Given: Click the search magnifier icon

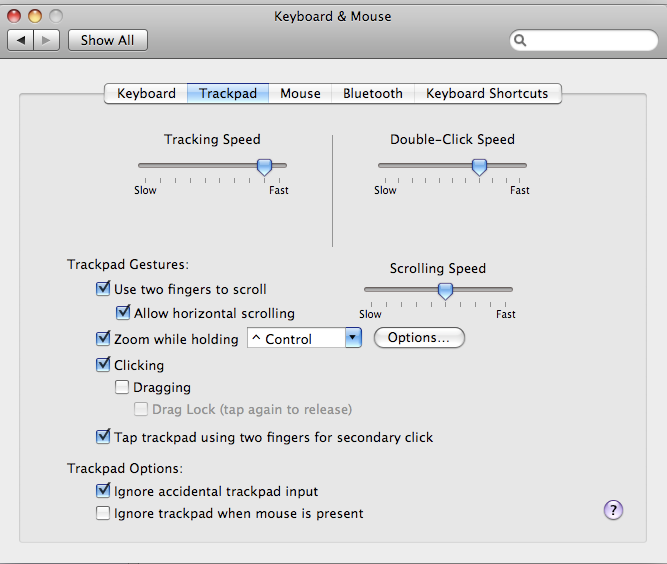Looking at the screenshot, I should pyautogui.click(x=521, y=41).
